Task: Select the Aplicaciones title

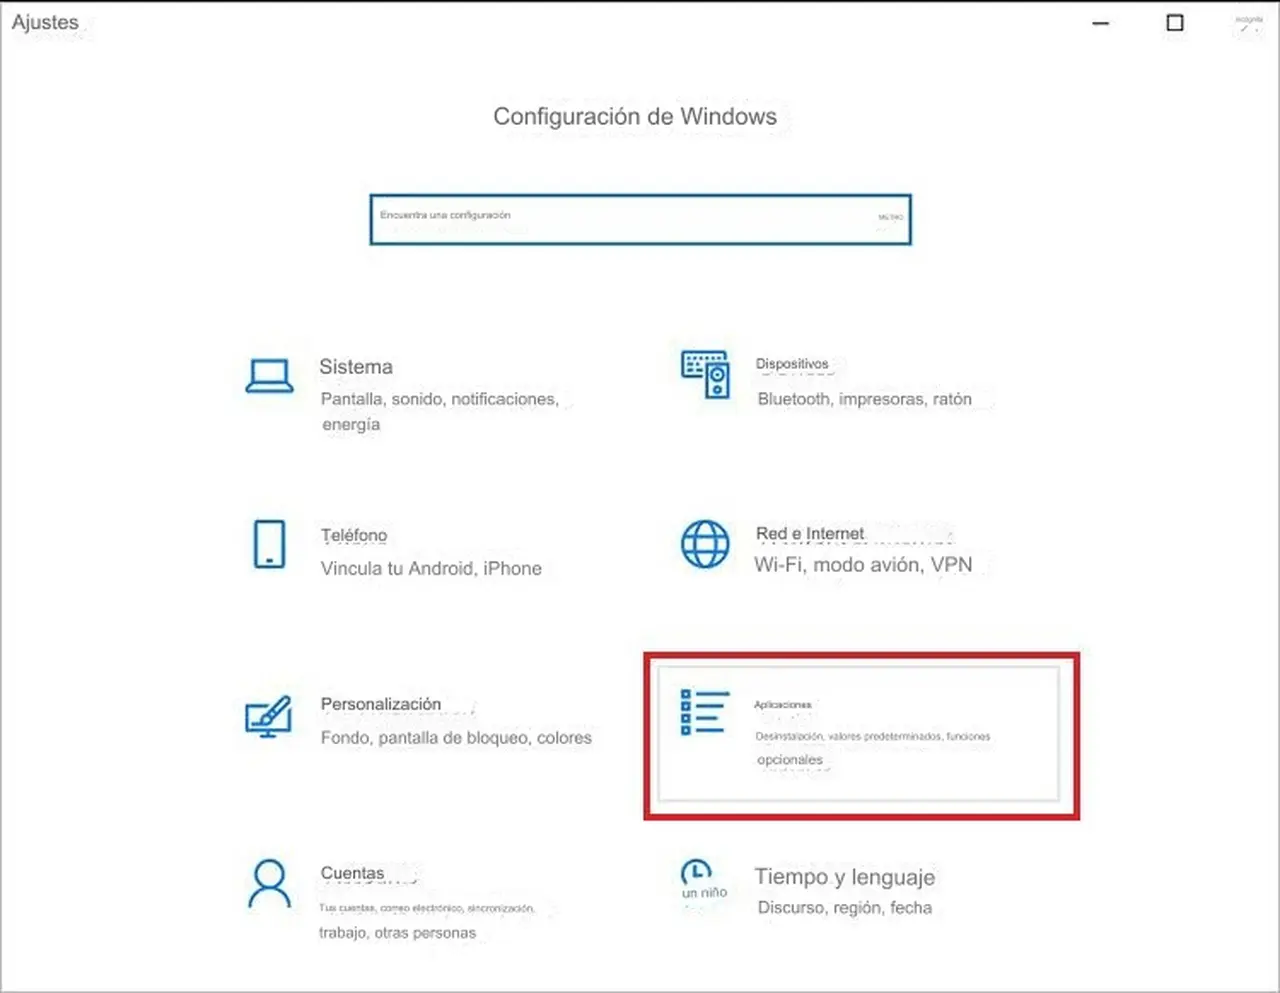Action: click(x=783, y=705)
